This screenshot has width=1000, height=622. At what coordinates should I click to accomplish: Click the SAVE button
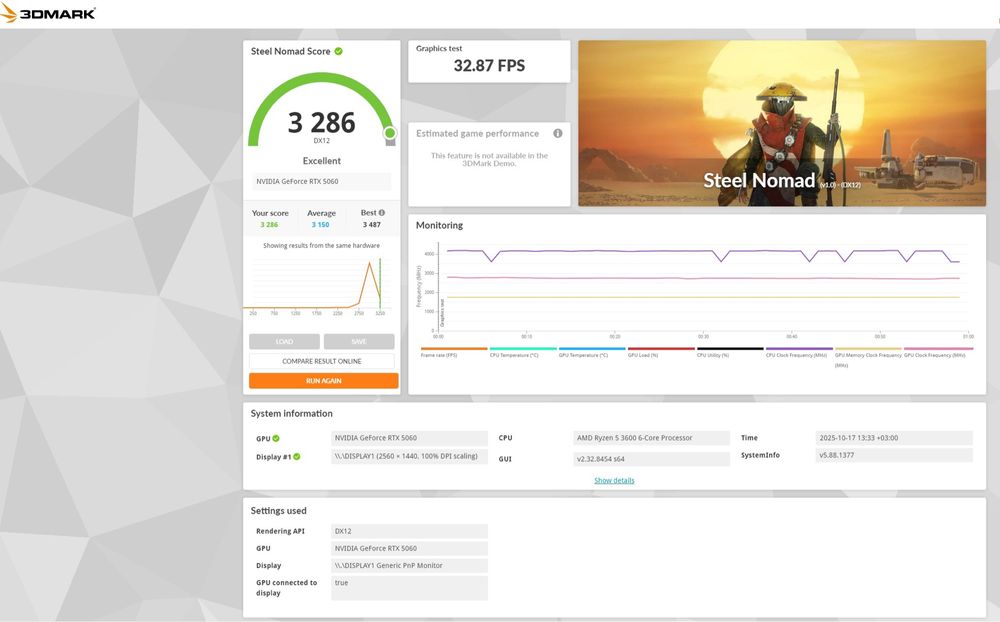click(359, 341)
